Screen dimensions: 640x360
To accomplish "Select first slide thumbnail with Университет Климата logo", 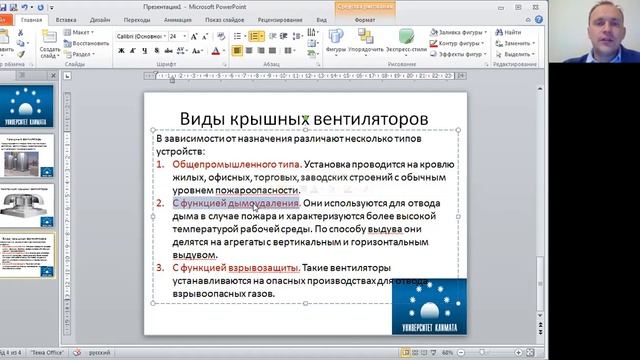I will point(27,106).
